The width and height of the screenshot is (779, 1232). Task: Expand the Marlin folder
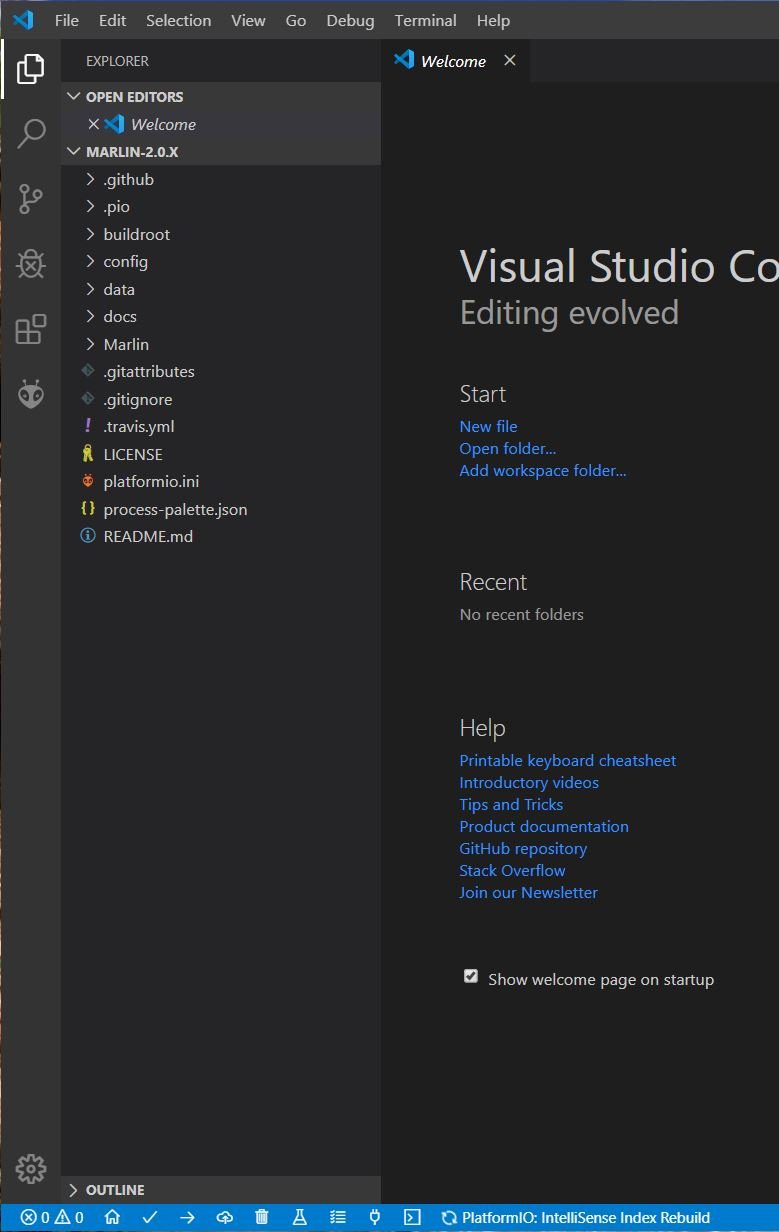tap(221, 344)
